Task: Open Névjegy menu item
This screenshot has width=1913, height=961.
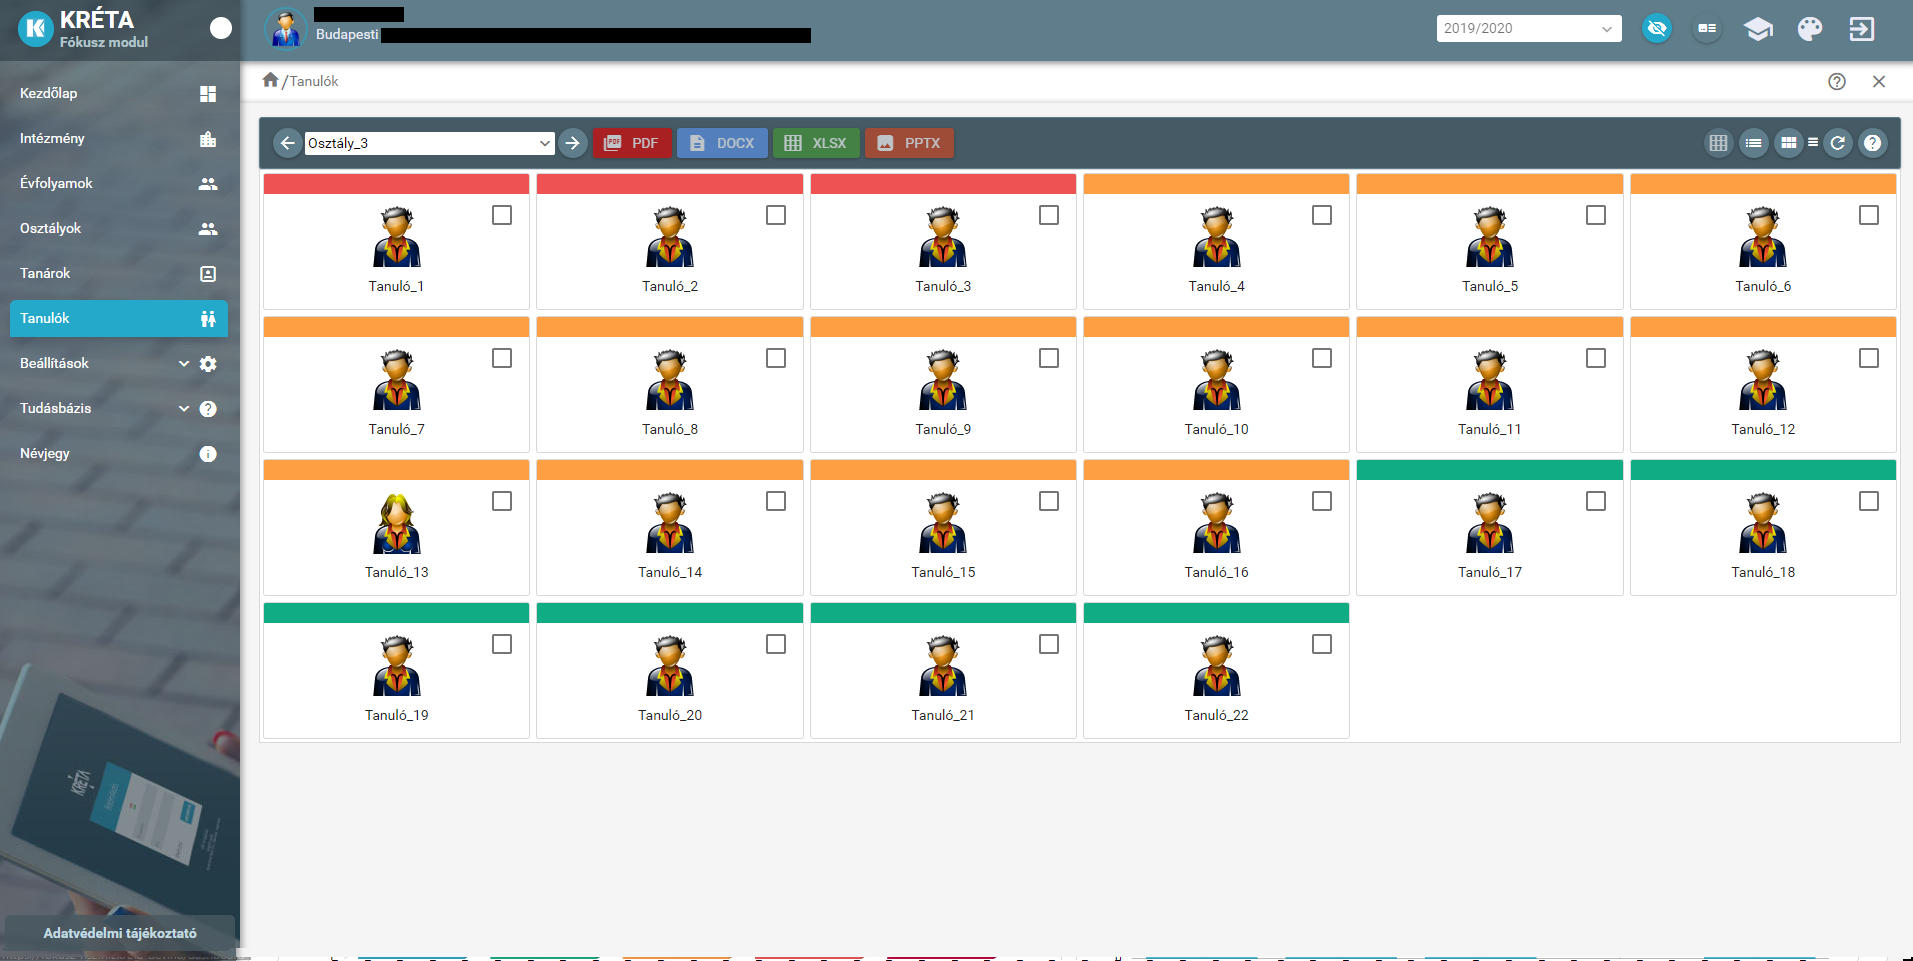Action: click(119, 453)
